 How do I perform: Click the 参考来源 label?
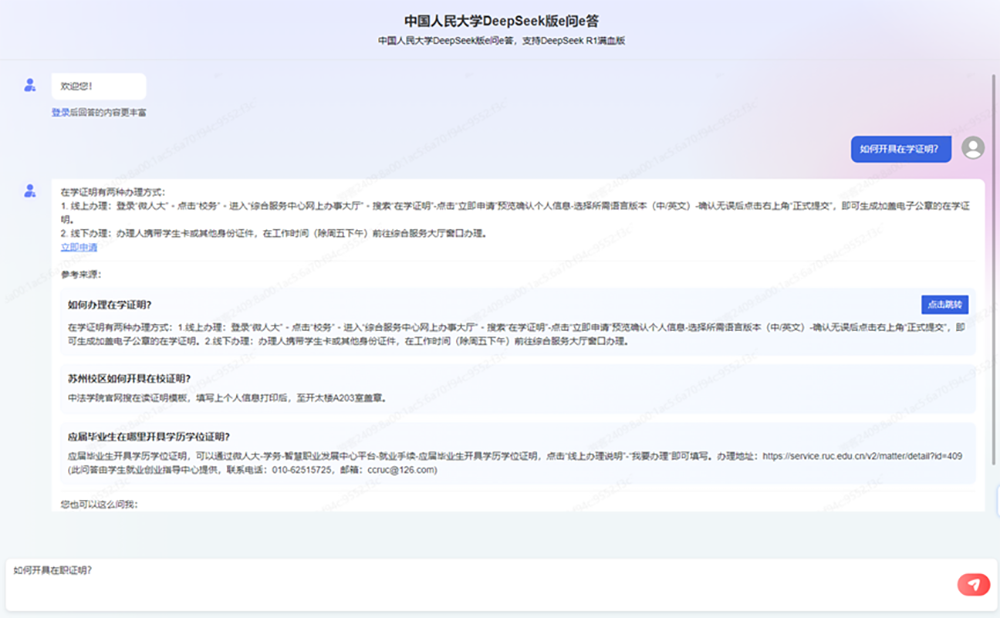[81, 275]
